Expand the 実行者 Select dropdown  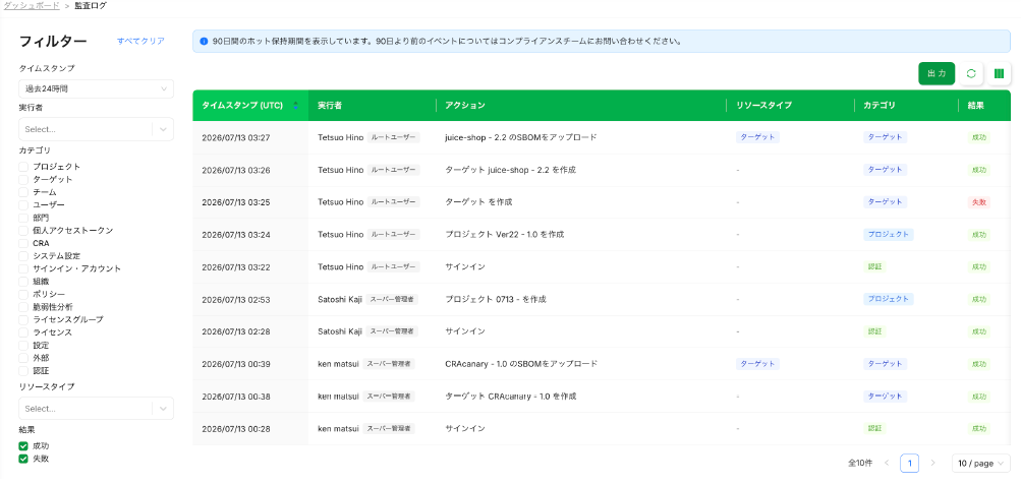pyautogui.click(x=96, y=129)
